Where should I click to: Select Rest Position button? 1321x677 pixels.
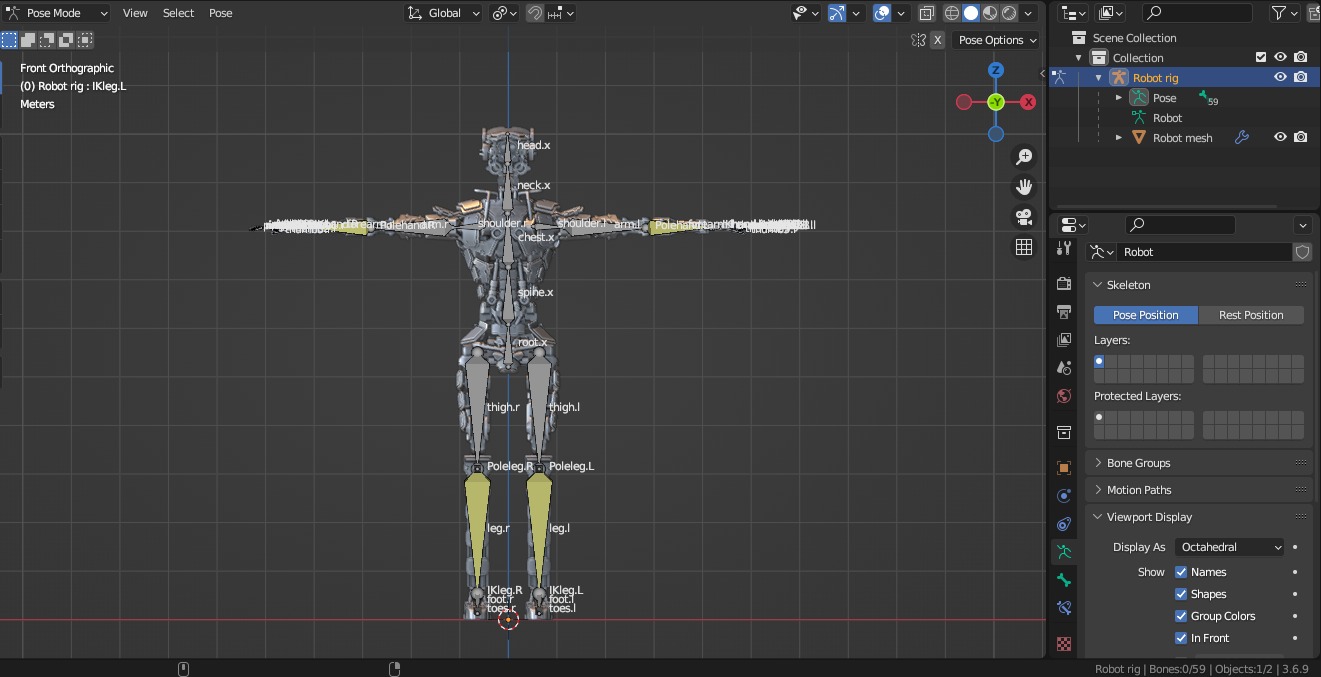[1251, 315]
